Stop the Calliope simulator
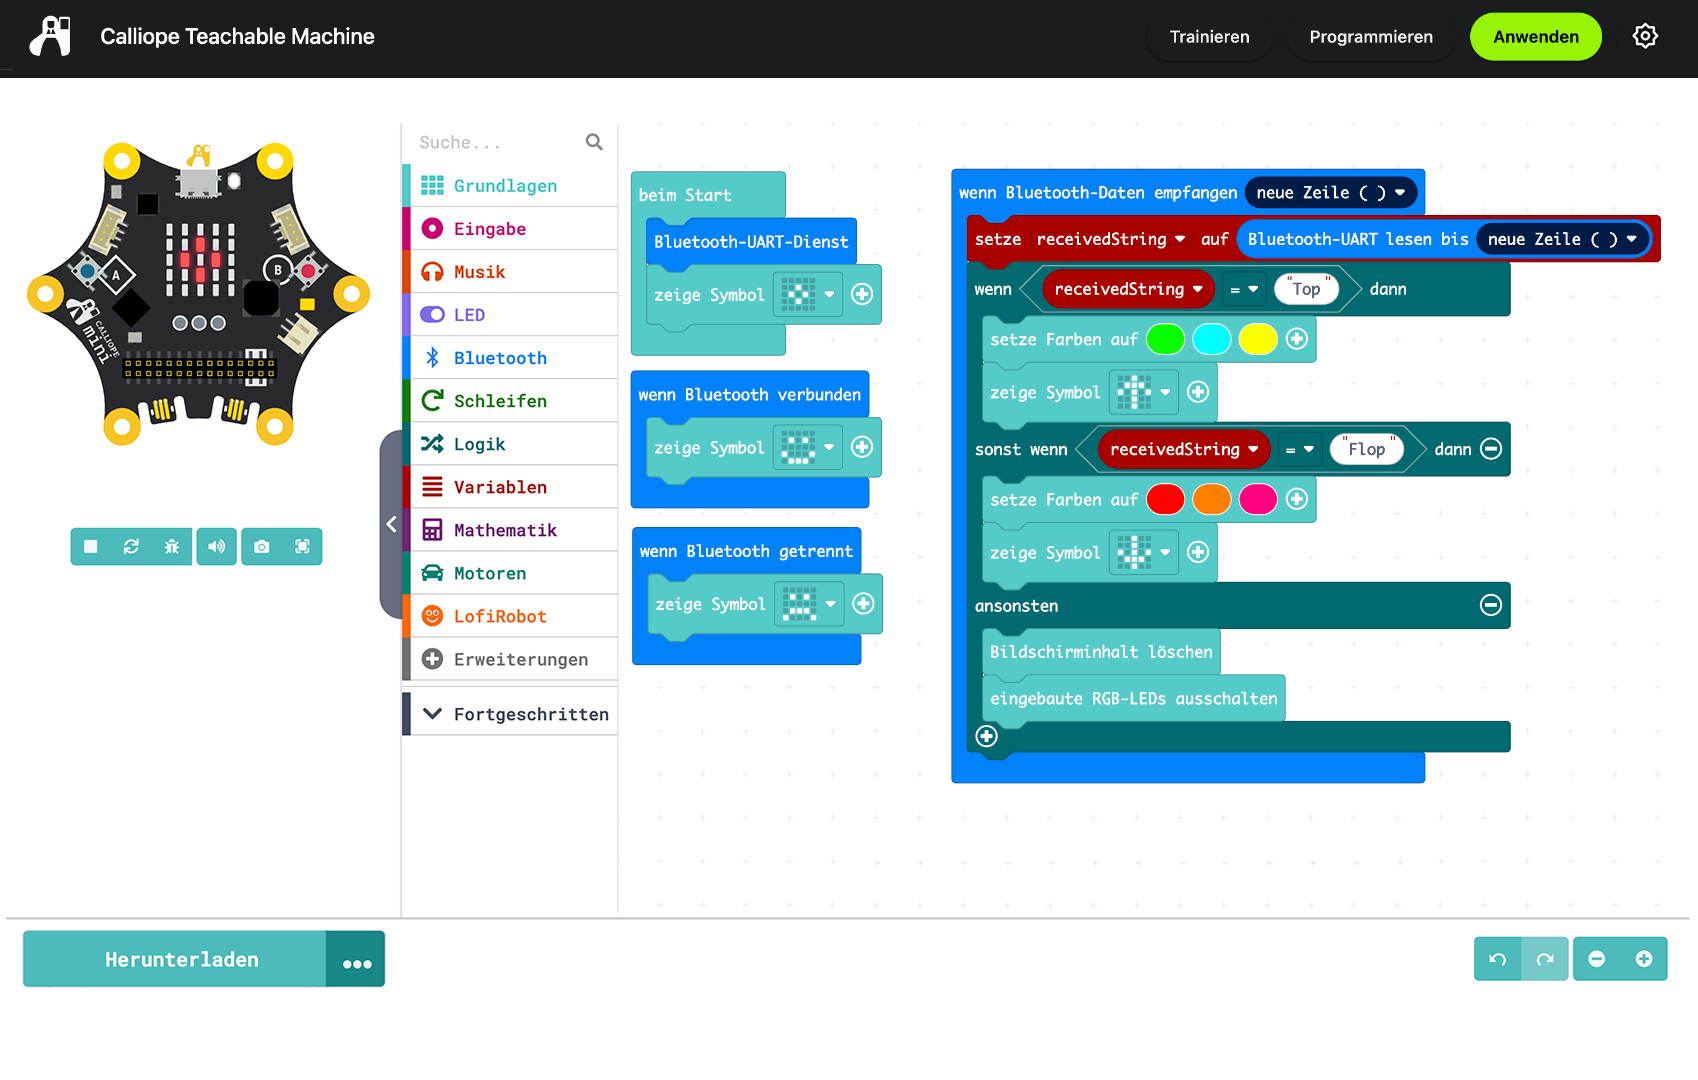The height and width of the screenshot is (1080, 1698). [x=91, y=547]
